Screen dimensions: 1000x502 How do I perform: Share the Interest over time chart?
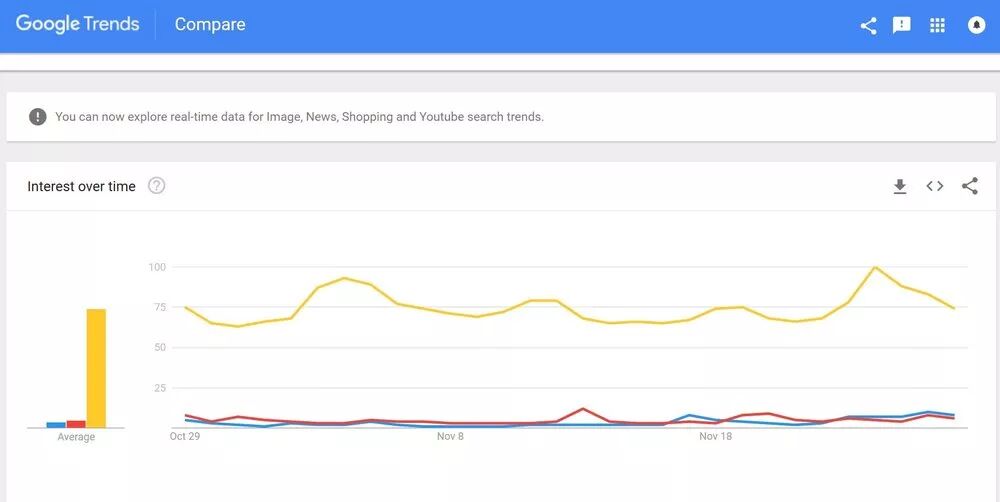[x=970, y=186]
